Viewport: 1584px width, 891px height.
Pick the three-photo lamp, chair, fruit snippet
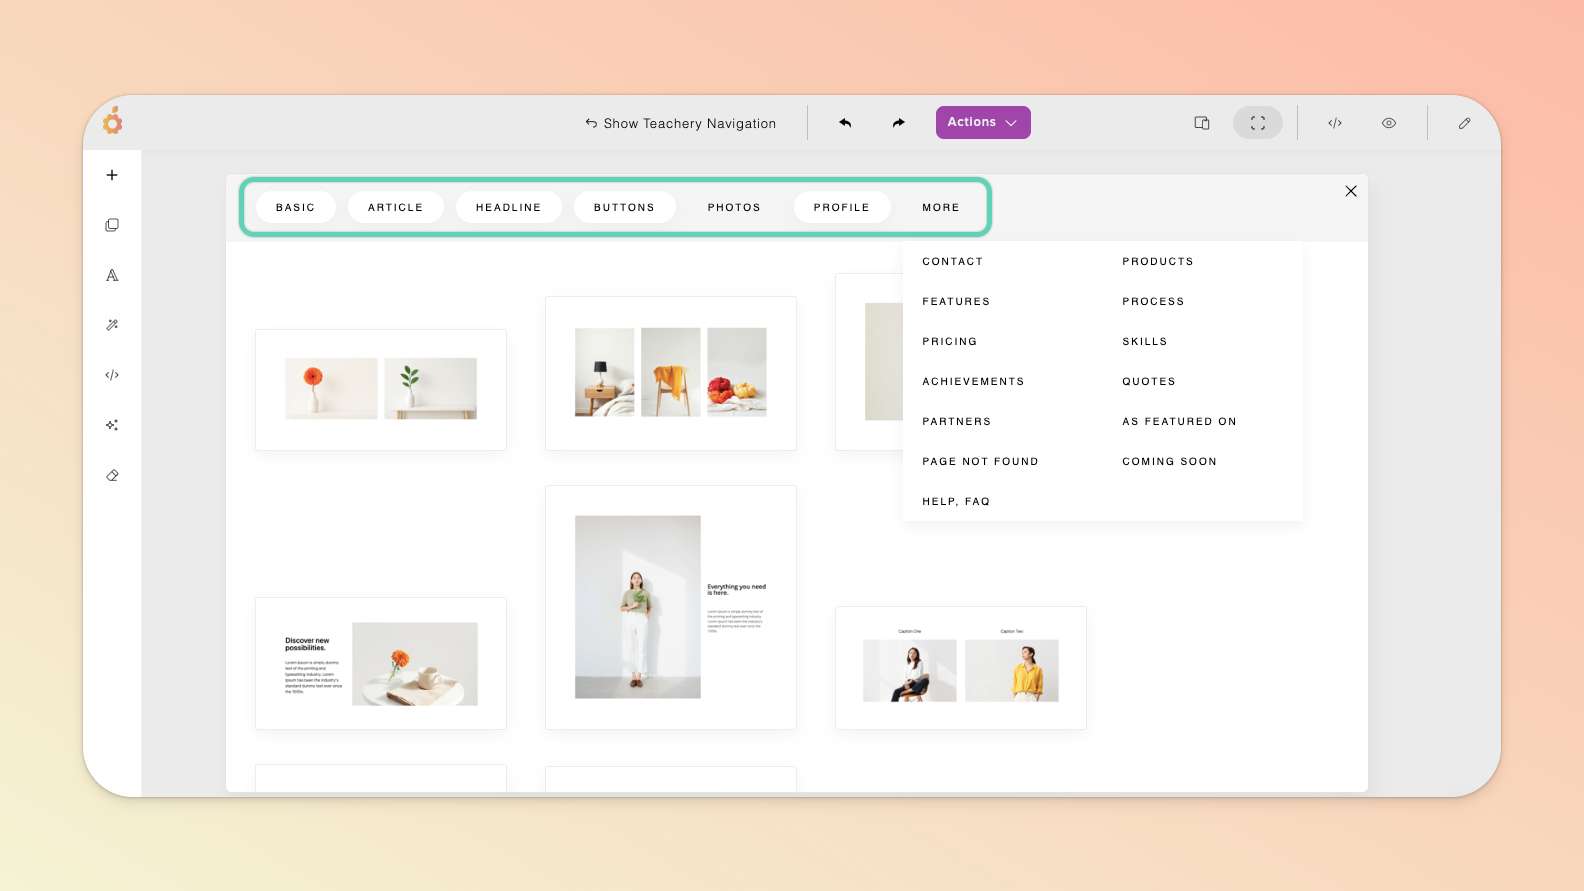point(671,373)
